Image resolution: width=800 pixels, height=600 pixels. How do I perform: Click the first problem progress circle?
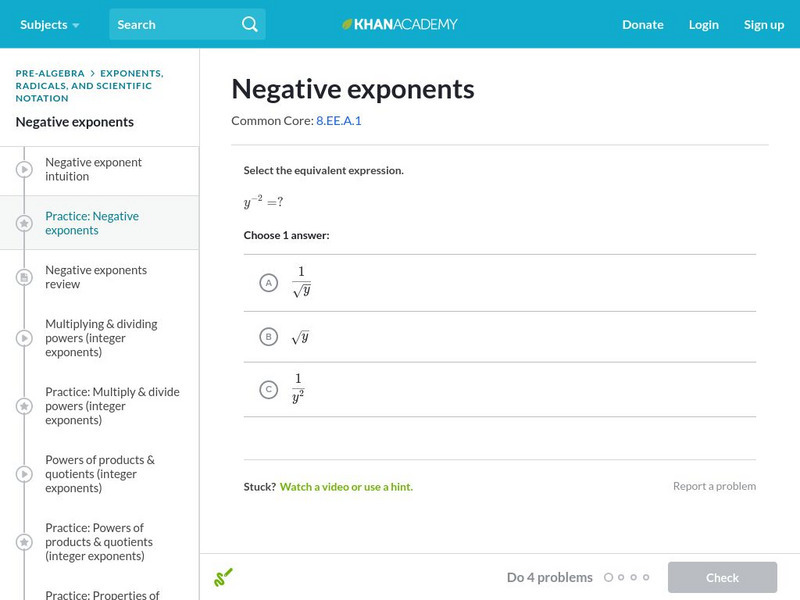(x=608, y=577)
